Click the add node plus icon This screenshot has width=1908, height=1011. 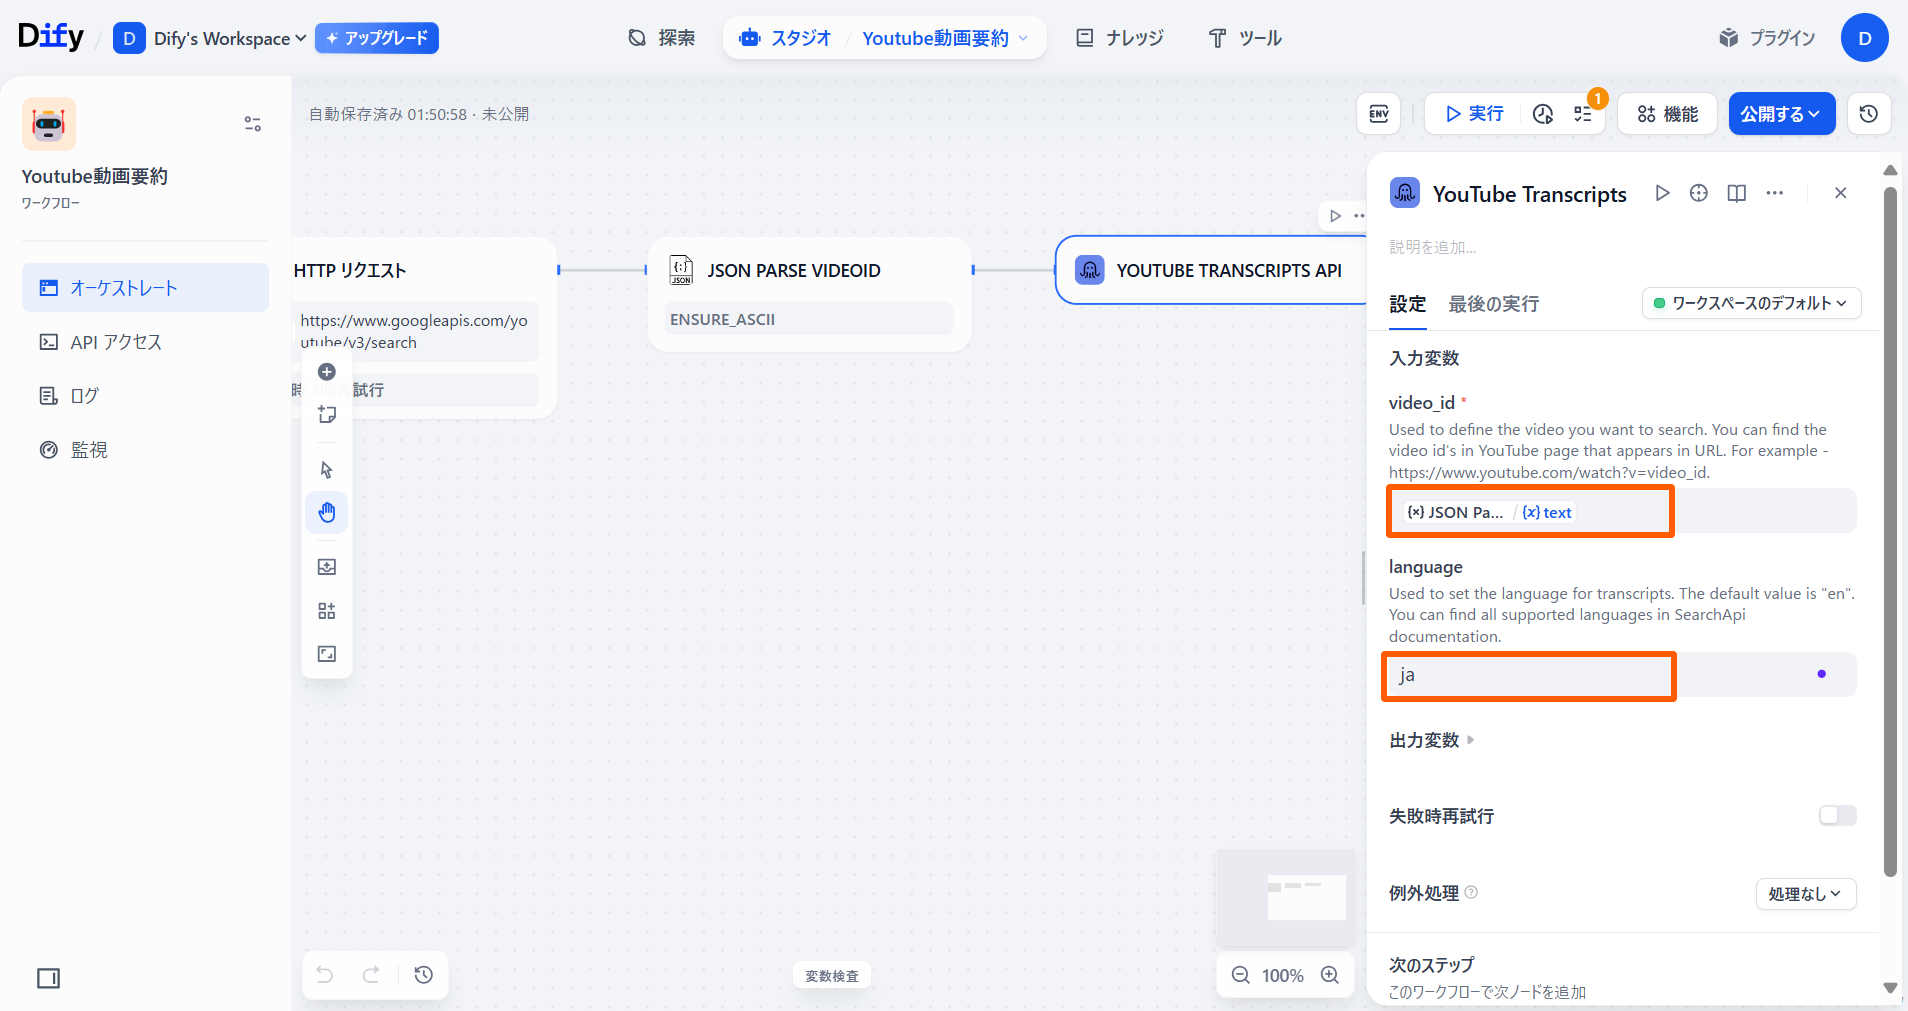[327, 372]
